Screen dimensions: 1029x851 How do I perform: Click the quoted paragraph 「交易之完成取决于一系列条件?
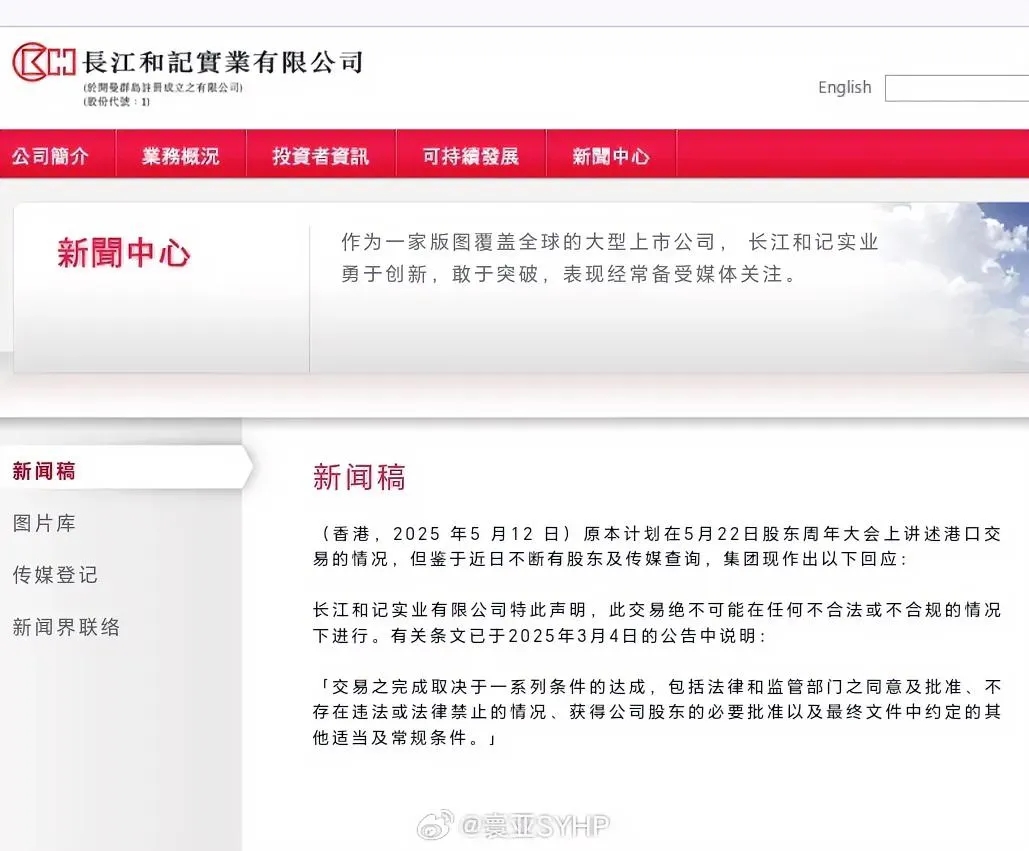tap(656, 712)
